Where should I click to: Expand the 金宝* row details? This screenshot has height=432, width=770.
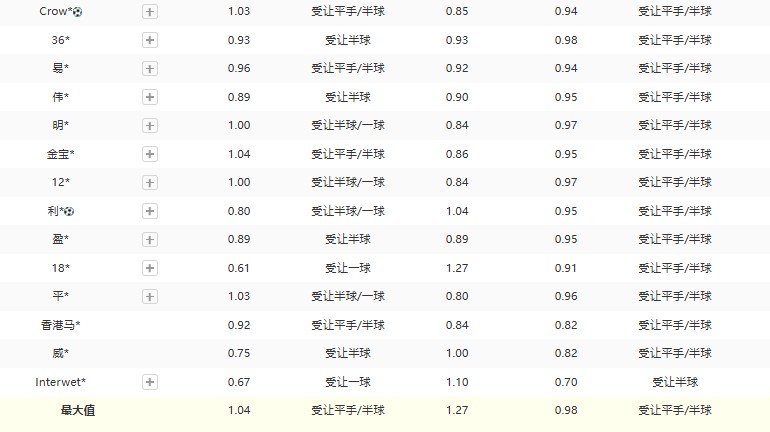click(150, 154)
